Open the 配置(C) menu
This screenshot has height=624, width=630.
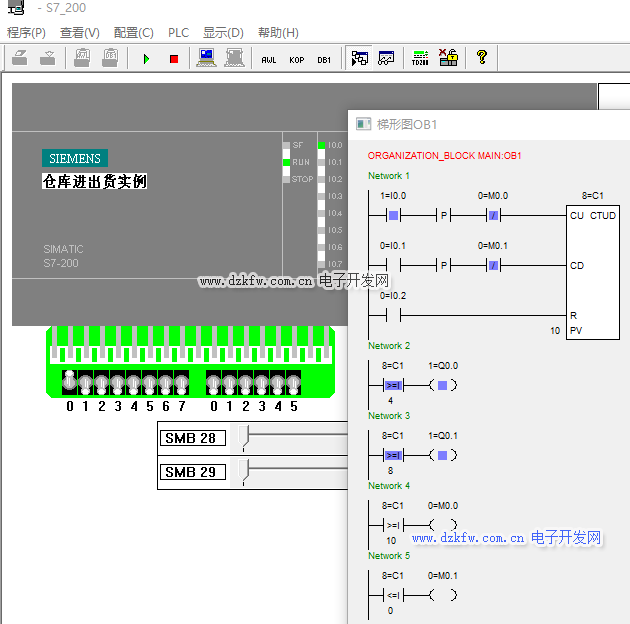click(x=133, y=32)
